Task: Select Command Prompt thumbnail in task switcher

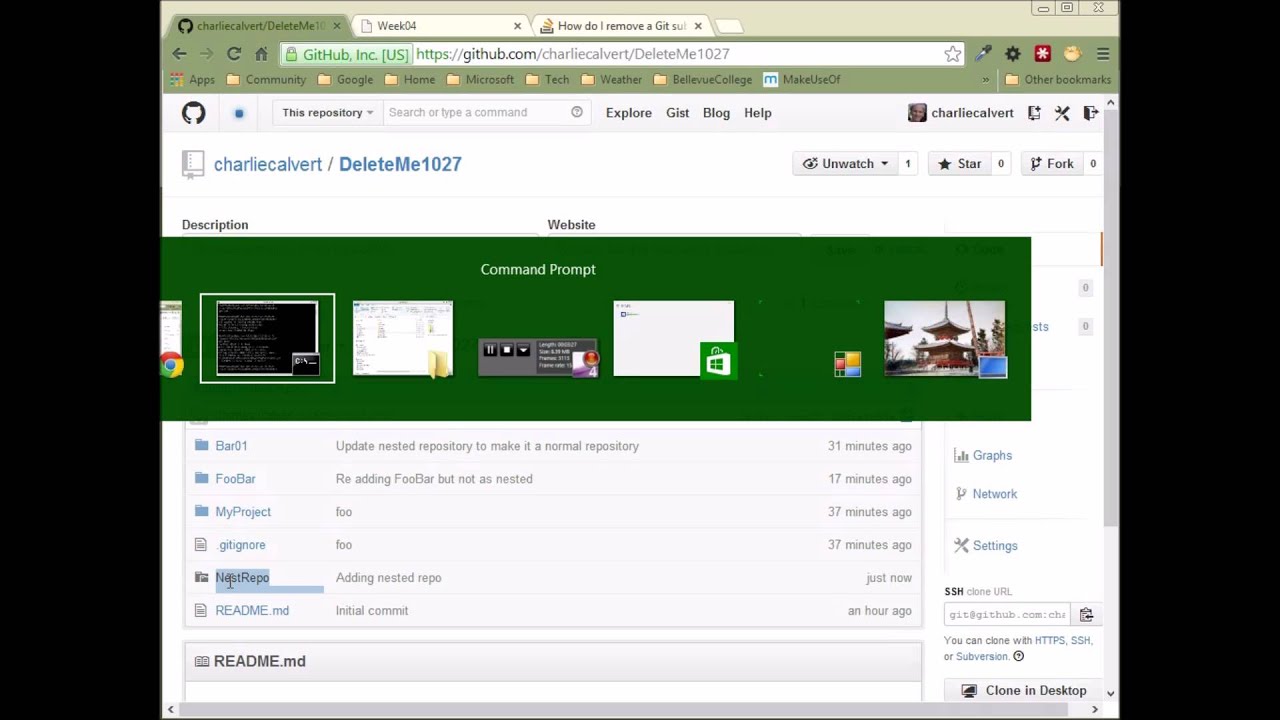Action: coord(267,338)
